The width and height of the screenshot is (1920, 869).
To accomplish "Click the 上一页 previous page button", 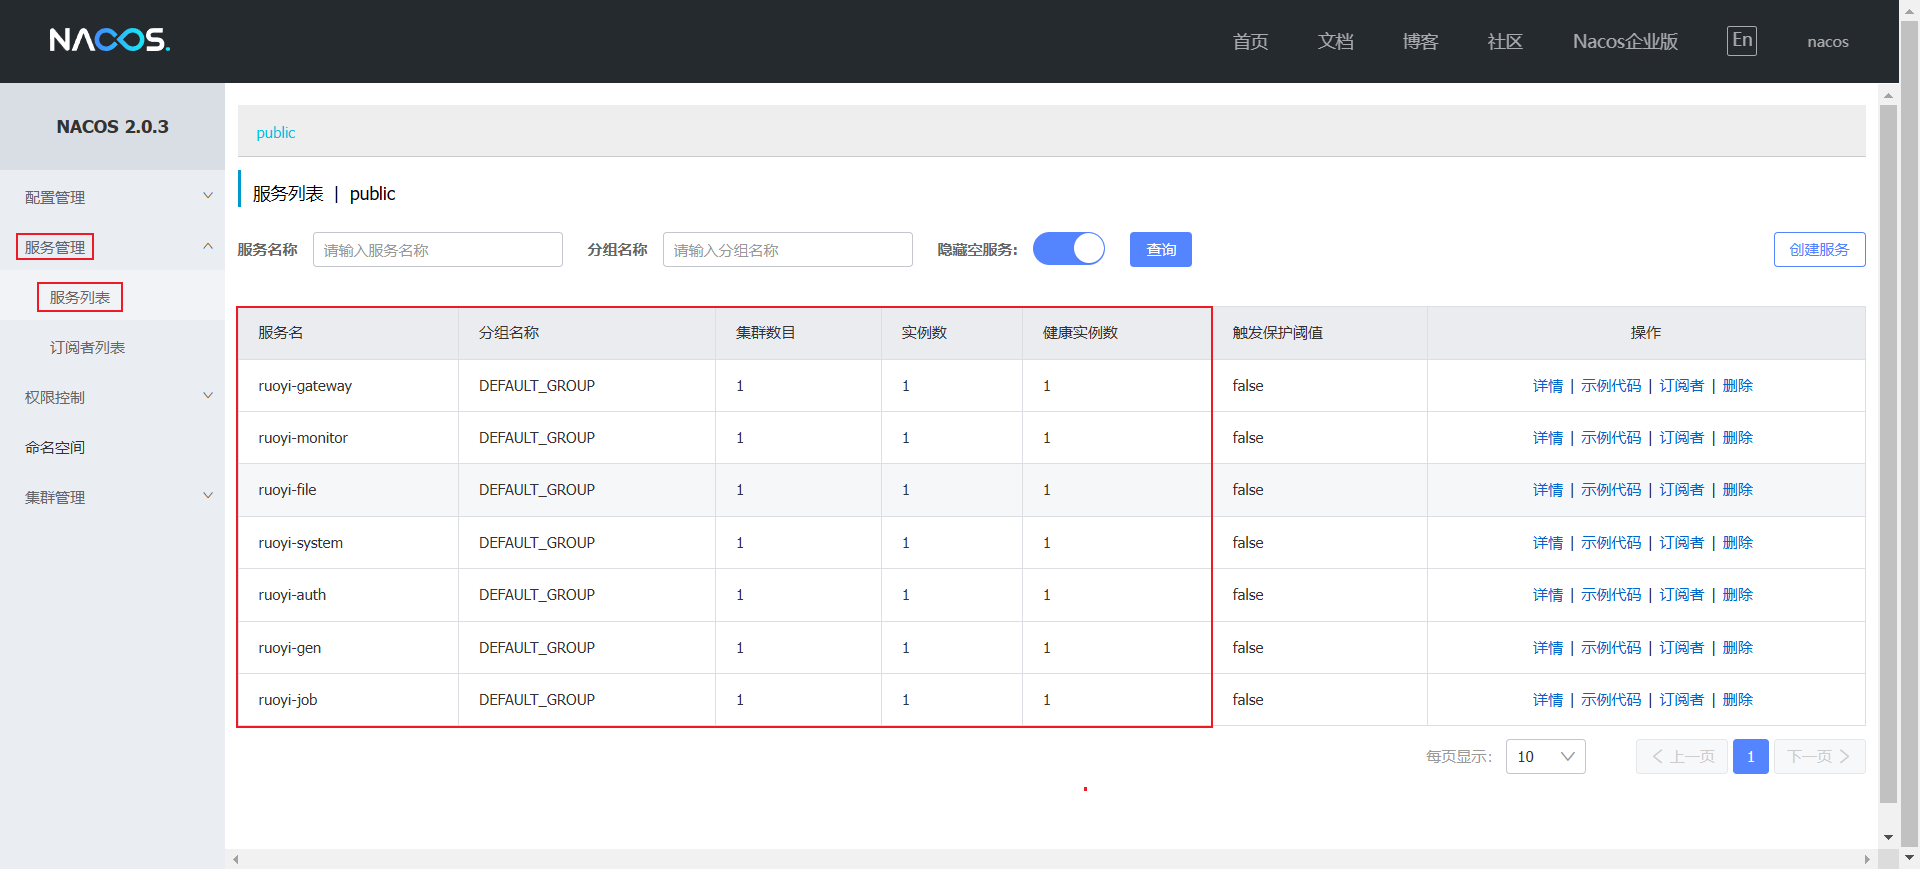I will coord(1682,757).
